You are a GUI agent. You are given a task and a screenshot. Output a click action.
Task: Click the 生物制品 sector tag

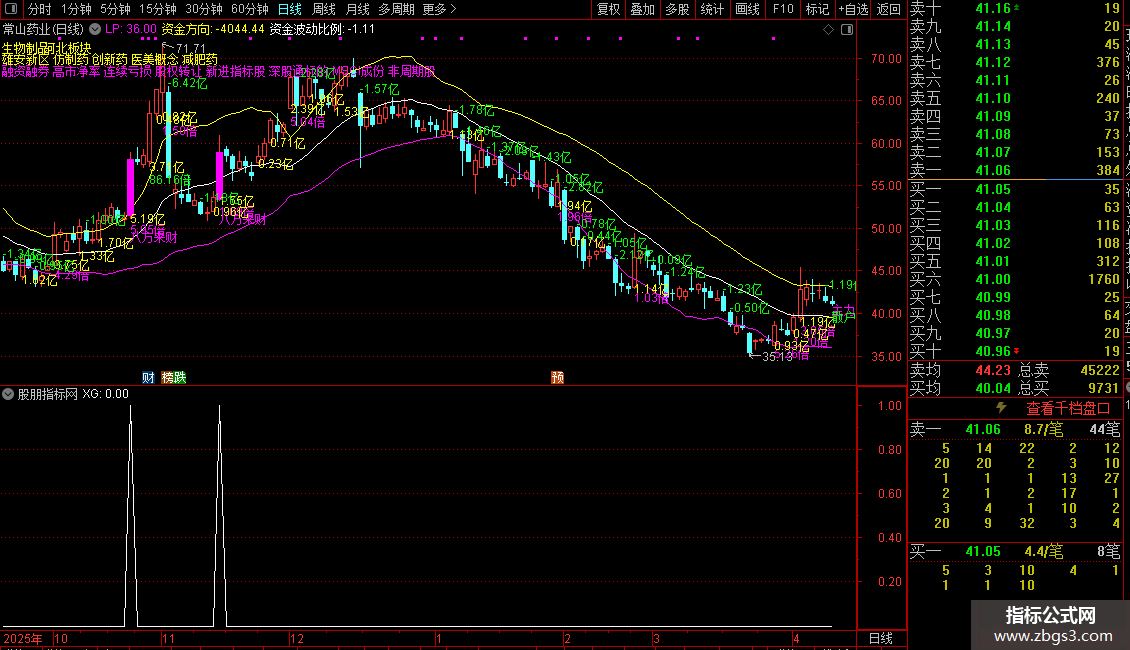click(x=25, y=48)
